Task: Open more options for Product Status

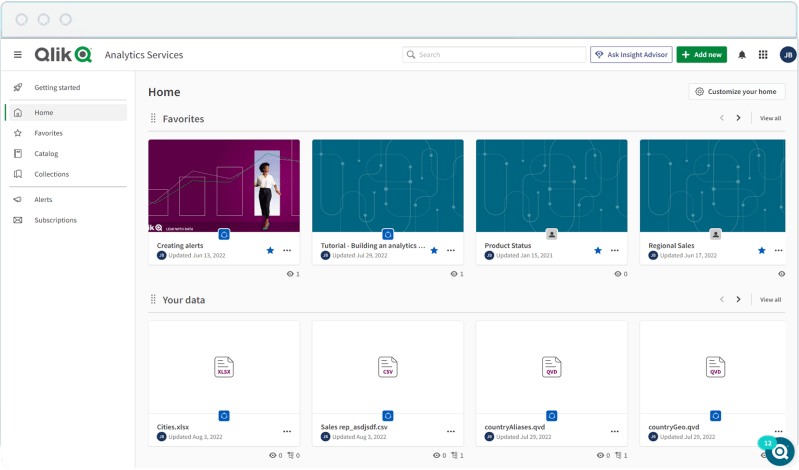Action: (614, 250)
